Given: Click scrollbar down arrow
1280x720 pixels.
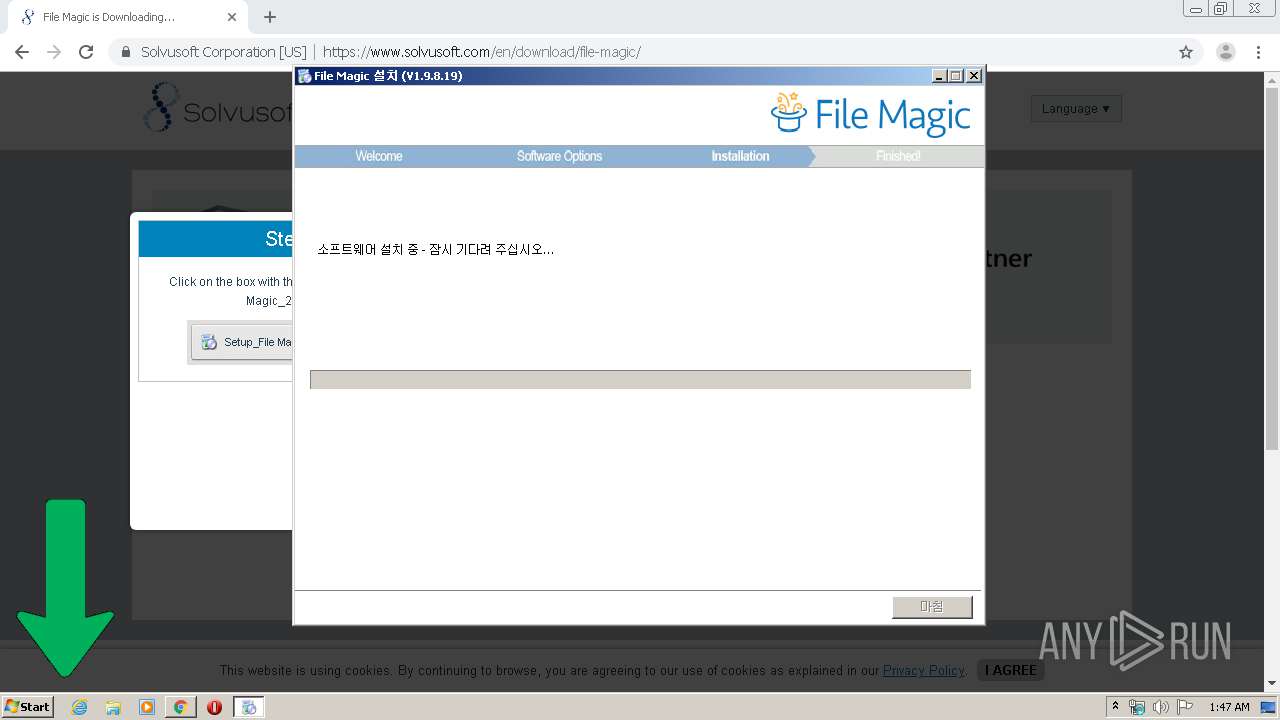Looking at the screenshot, I should coord(1272,684).
